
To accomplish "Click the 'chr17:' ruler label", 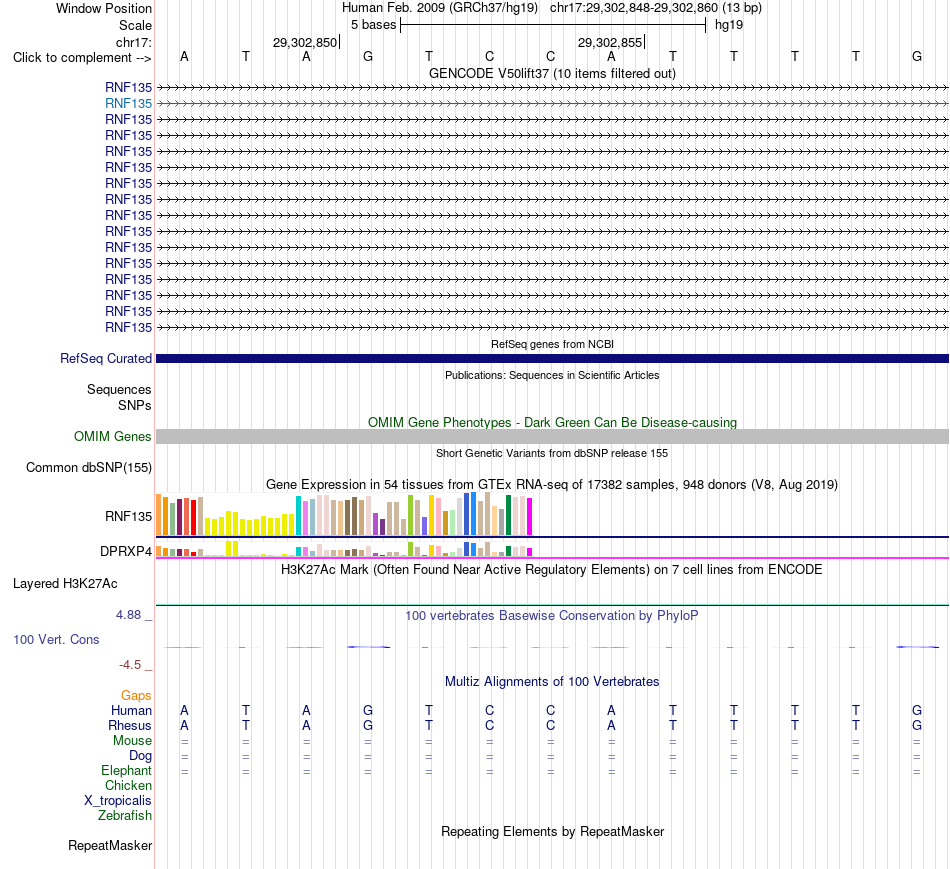I will click(x=134, y=42).
